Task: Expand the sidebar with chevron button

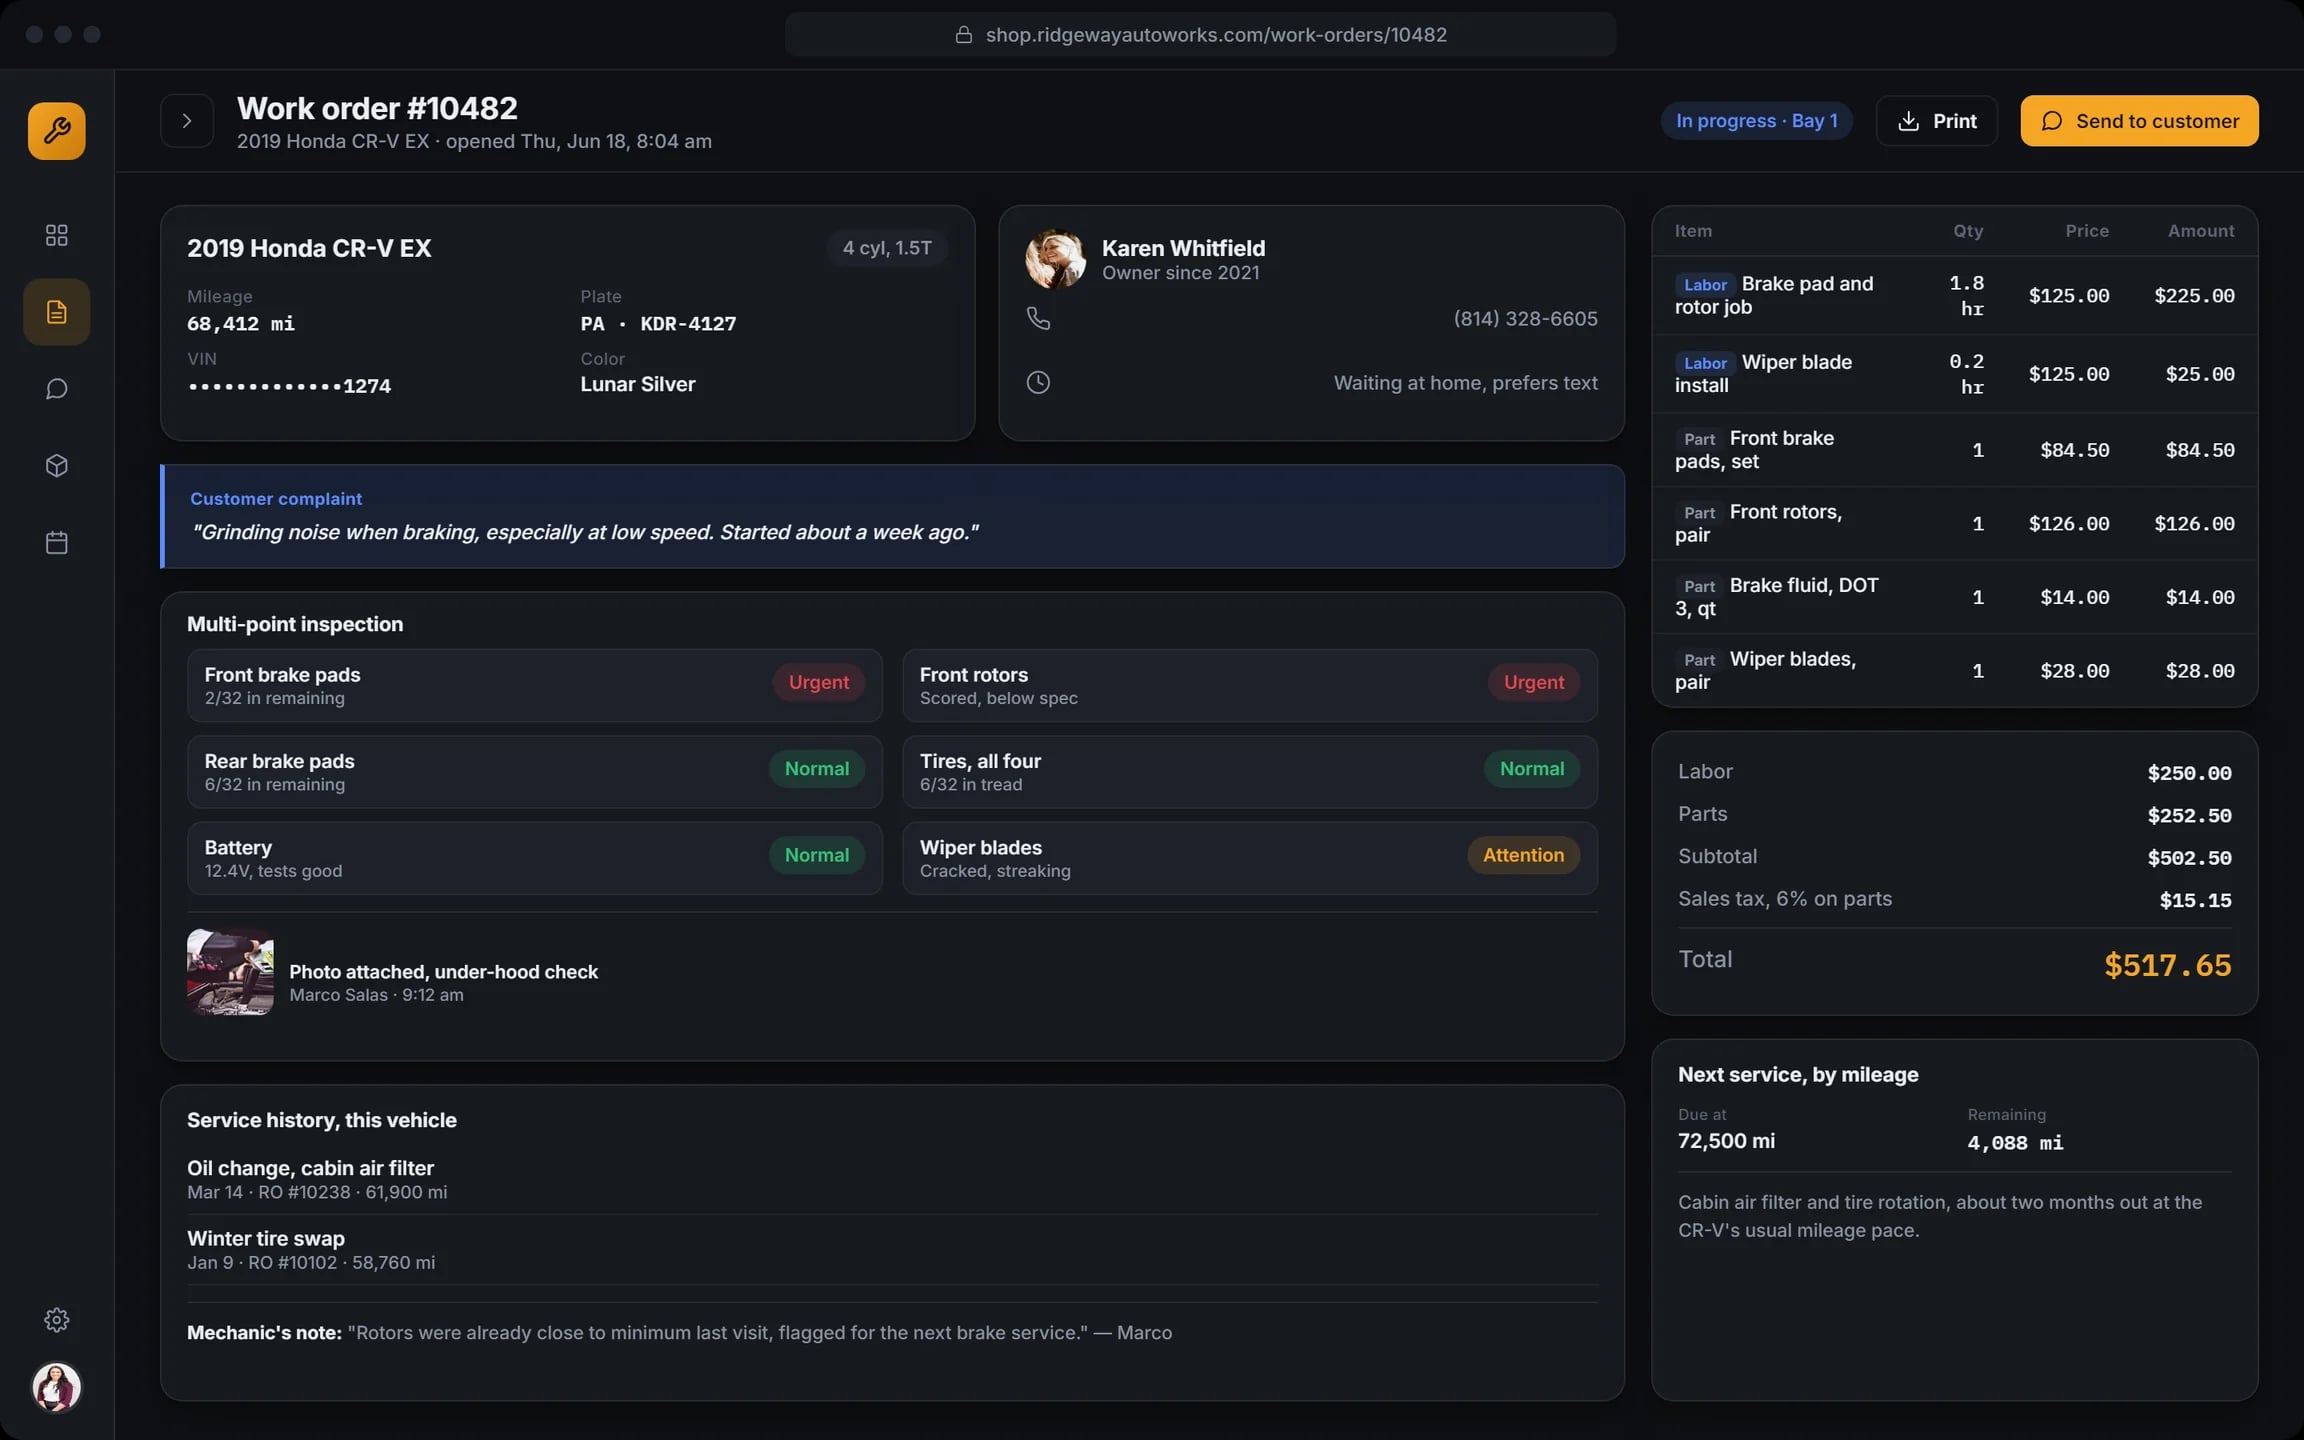Action: (x=187, y=121)
